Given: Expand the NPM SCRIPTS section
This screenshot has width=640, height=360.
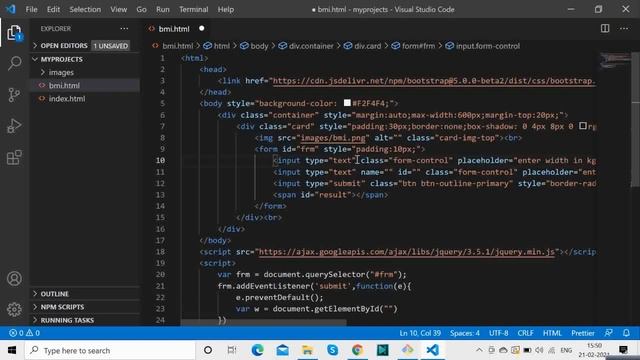Looking at the screenshot, I should [x=85, y=307].
